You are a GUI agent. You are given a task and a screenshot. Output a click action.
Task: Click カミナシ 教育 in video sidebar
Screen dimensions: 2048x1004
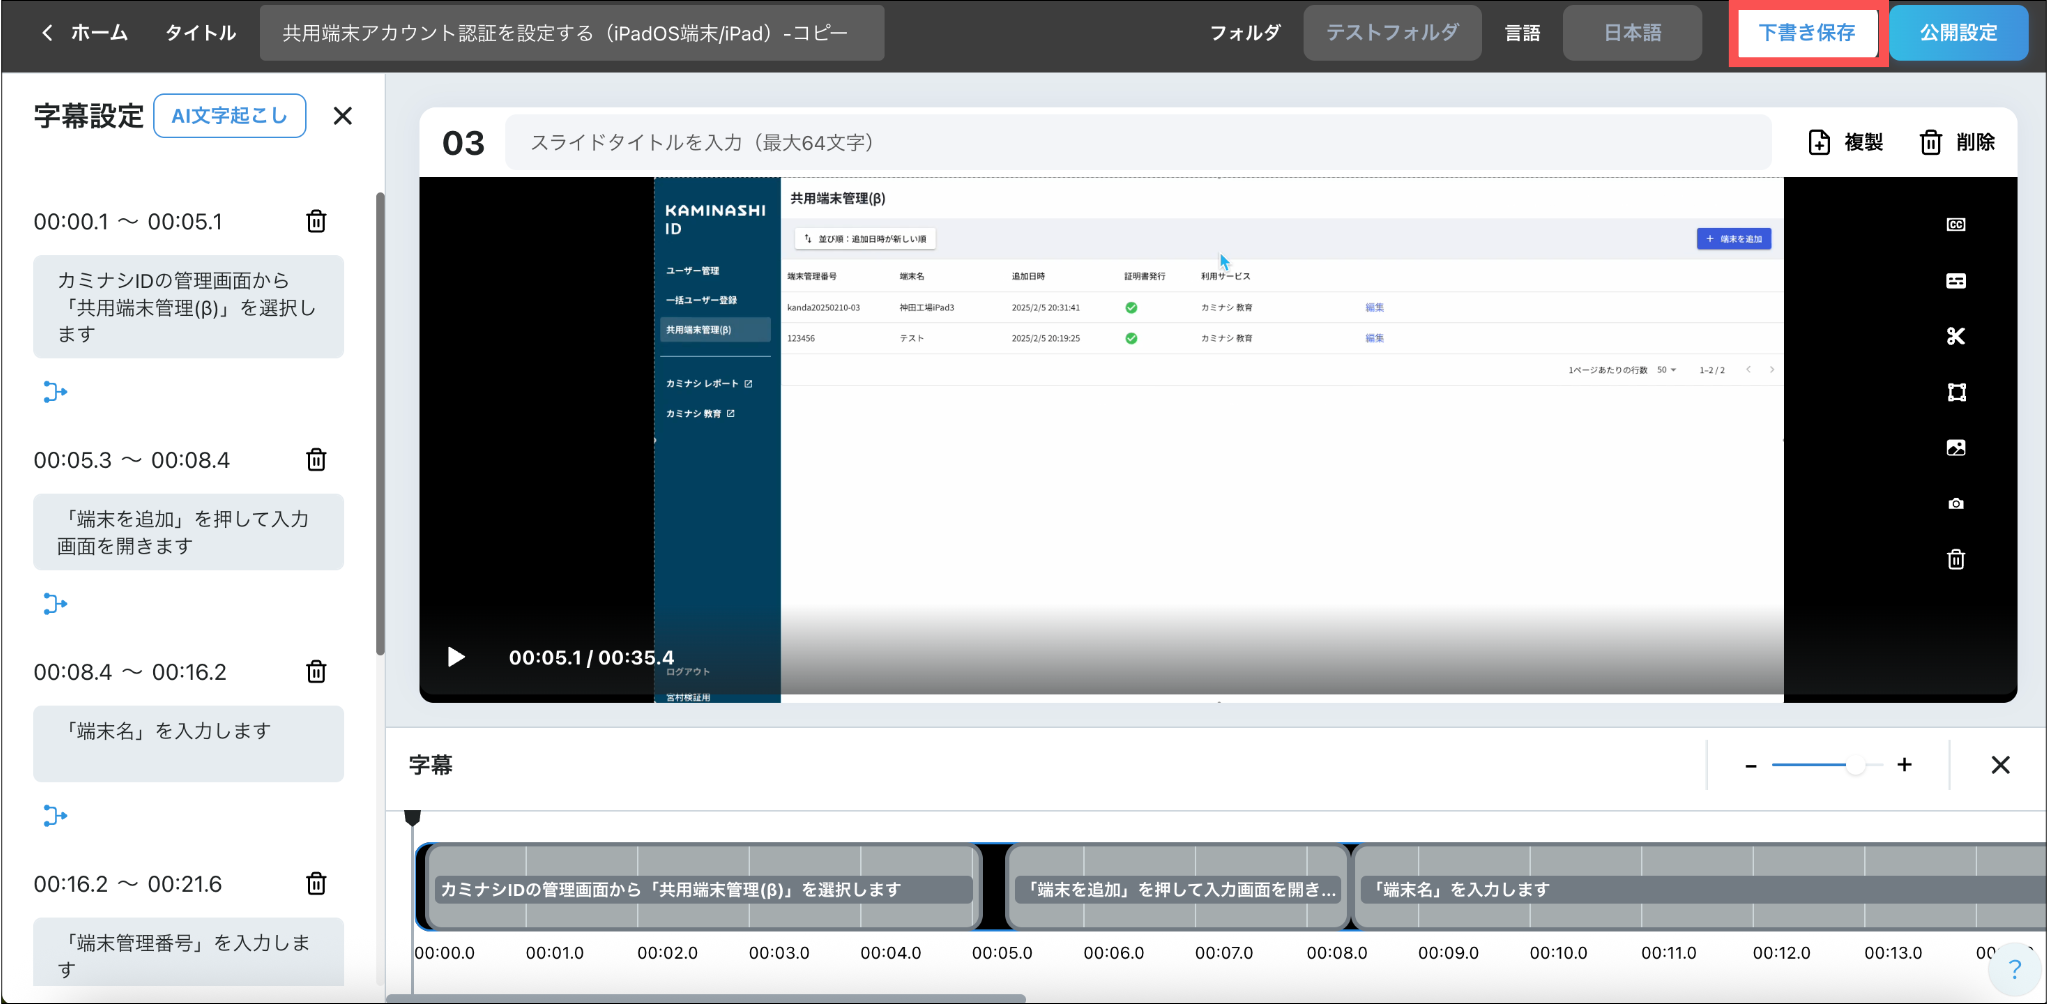pyautogui.click(x=700, y=414)
